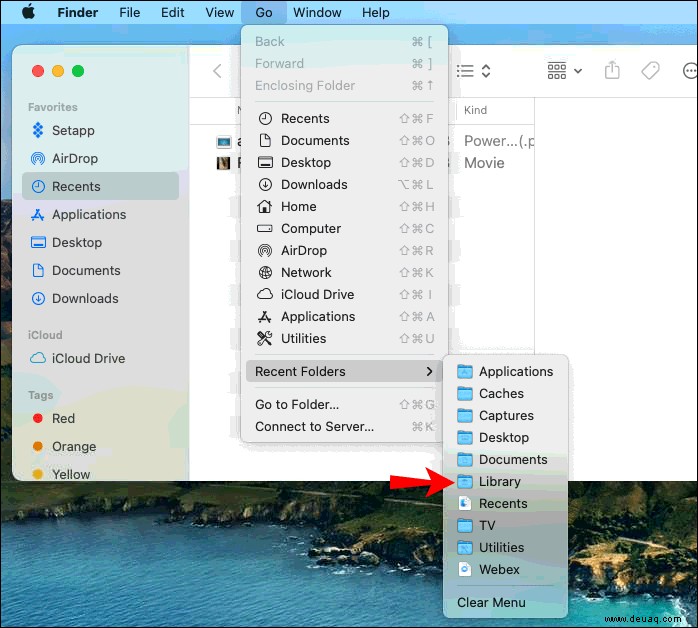Screen dimensions: 698x628
Task: Click the yellow minimize window button
Action: [58, 71]
